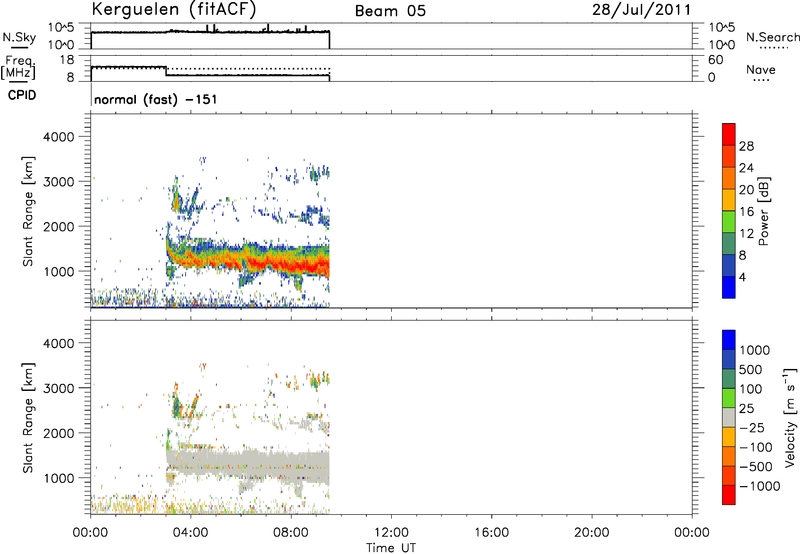Screen dimensions: 800x554
Task: Click the "Kerguelen (fitACF)" plot title
Action: [x=173, y=10]
